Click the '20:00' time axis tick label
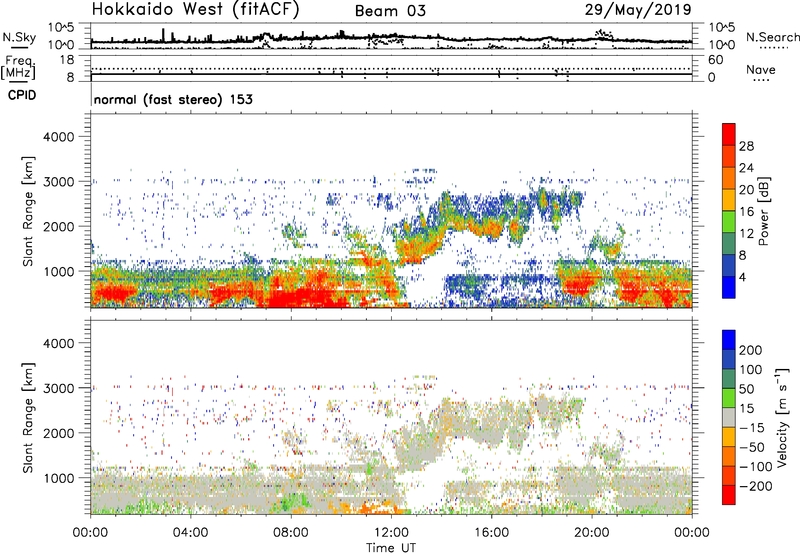Image resolution: width=800 pixels, height=554 pixels. point(591,533)
